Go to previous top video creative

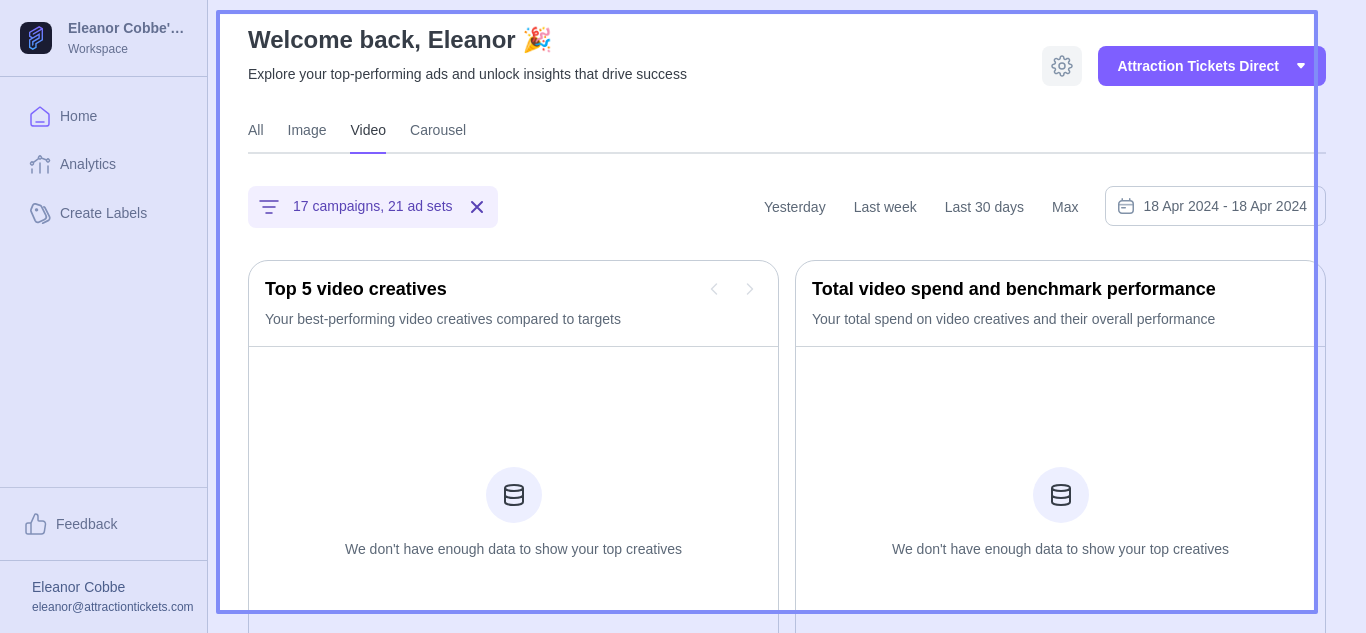(x=714, y=289)
